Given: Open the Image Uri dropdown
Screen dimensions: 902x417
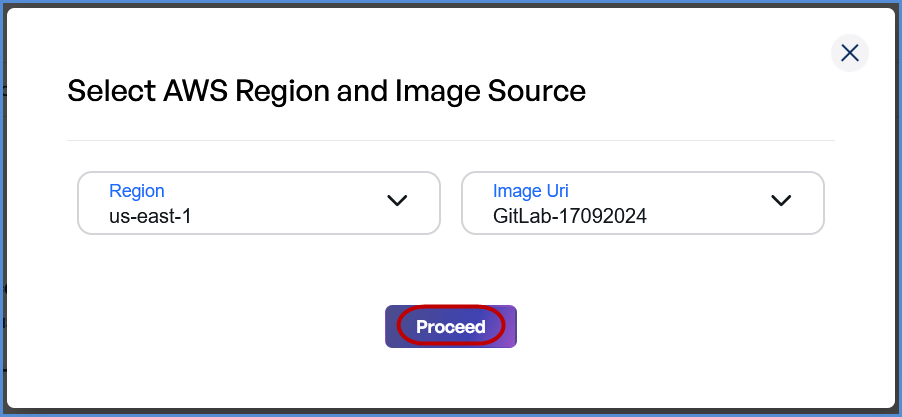Looking at the screenshot, I should click(642, 203).
